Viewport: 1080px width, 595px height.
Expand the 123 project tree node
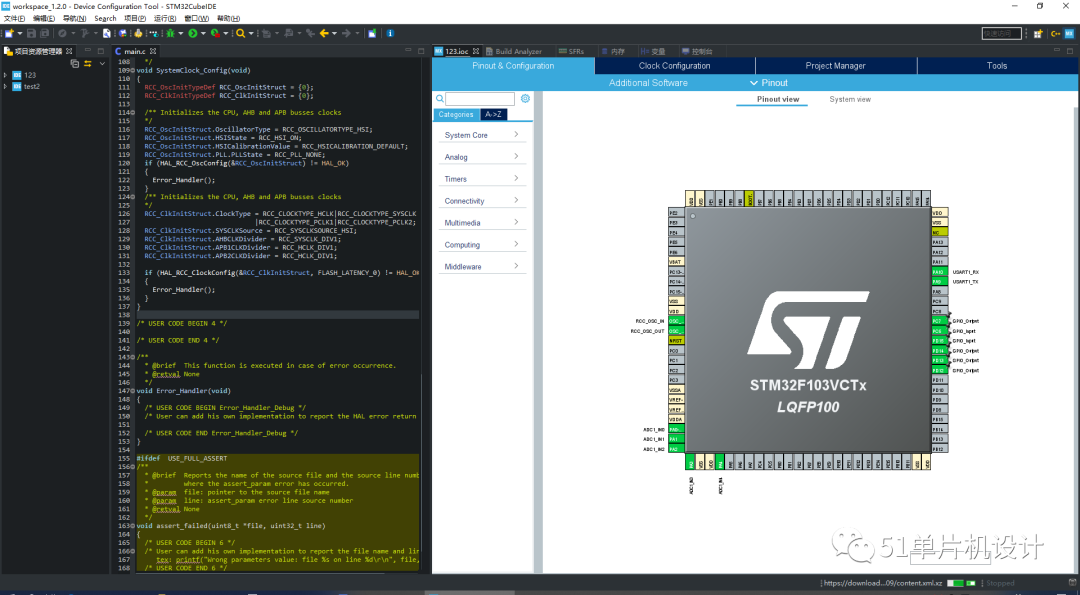6,75
